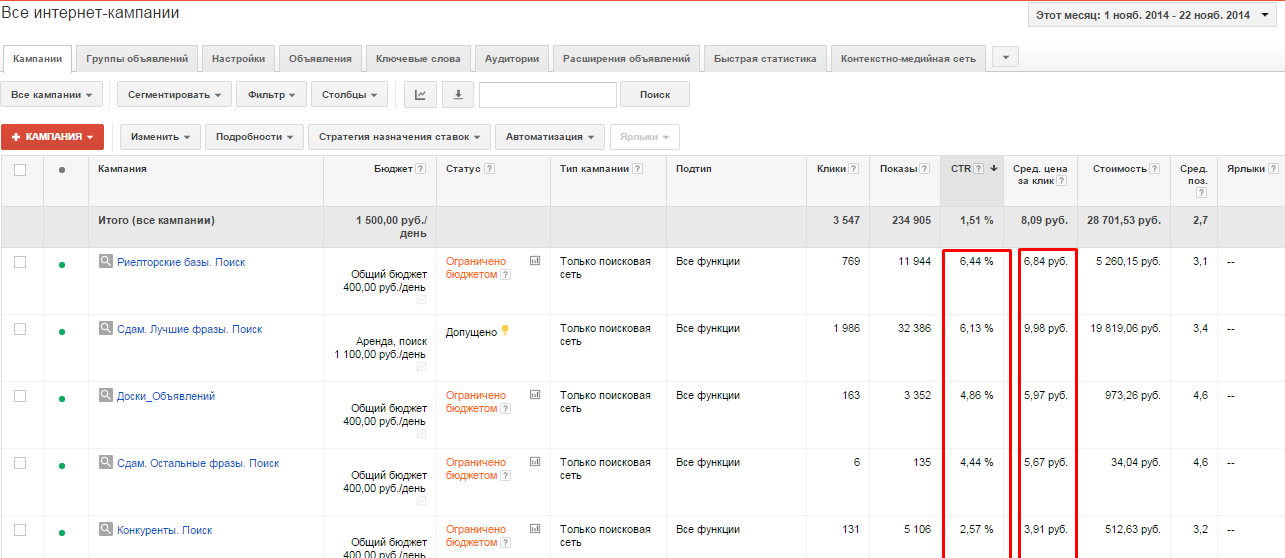Open status chart icon in Конкуренты. Поиск row

535,529
